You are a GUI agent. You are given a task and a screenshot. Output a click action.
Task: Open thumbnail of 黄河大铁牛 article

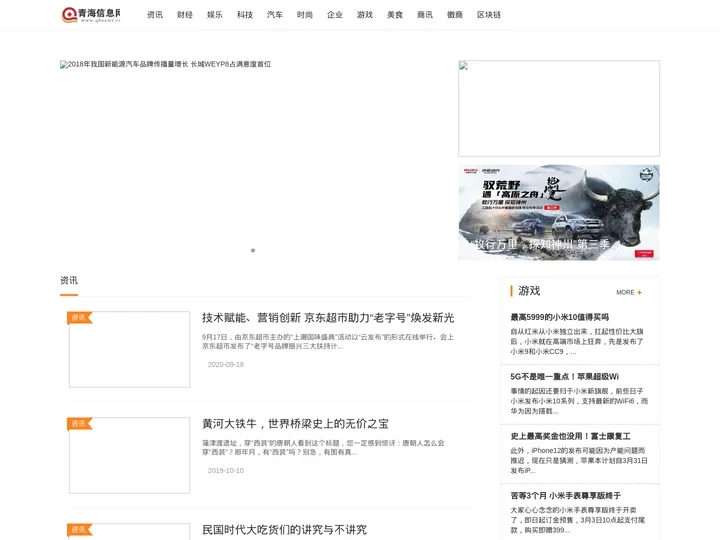point(129,456)
